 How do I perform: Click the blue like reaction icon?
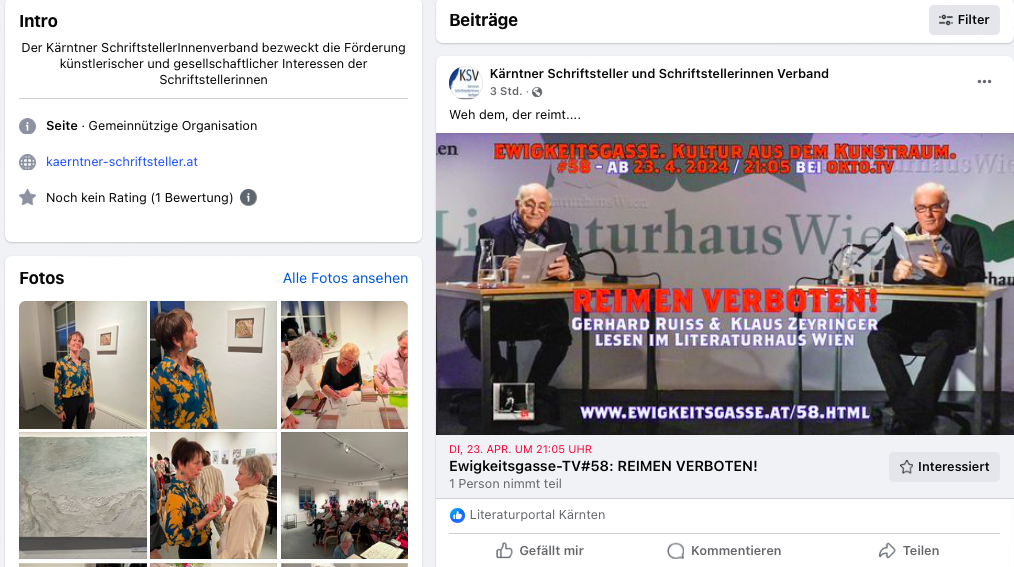tap(457, 515)
